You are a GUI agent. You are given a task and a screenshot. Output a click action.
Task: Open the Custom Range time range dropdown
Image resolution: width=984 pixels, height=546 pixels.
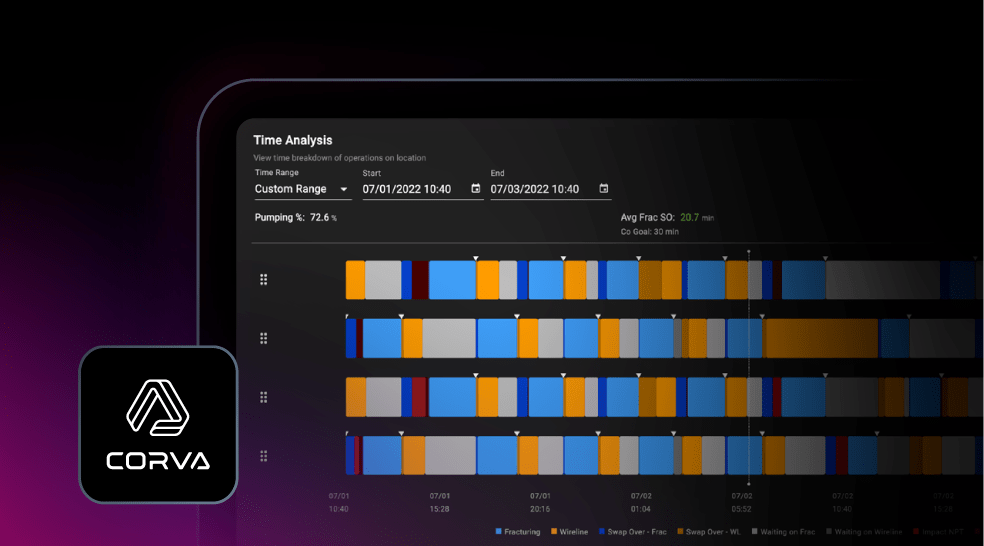[302, 189]
